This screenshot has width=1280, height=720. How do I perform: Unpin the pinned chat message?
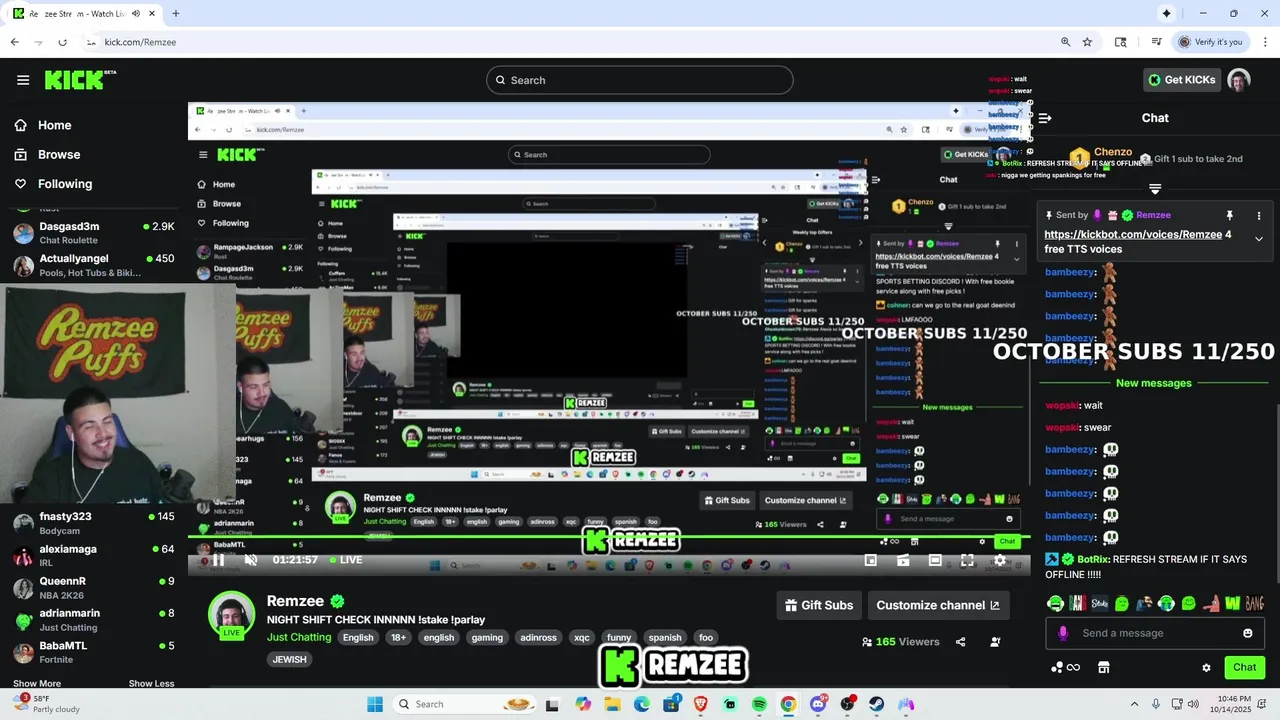[x=1230, y=215]
